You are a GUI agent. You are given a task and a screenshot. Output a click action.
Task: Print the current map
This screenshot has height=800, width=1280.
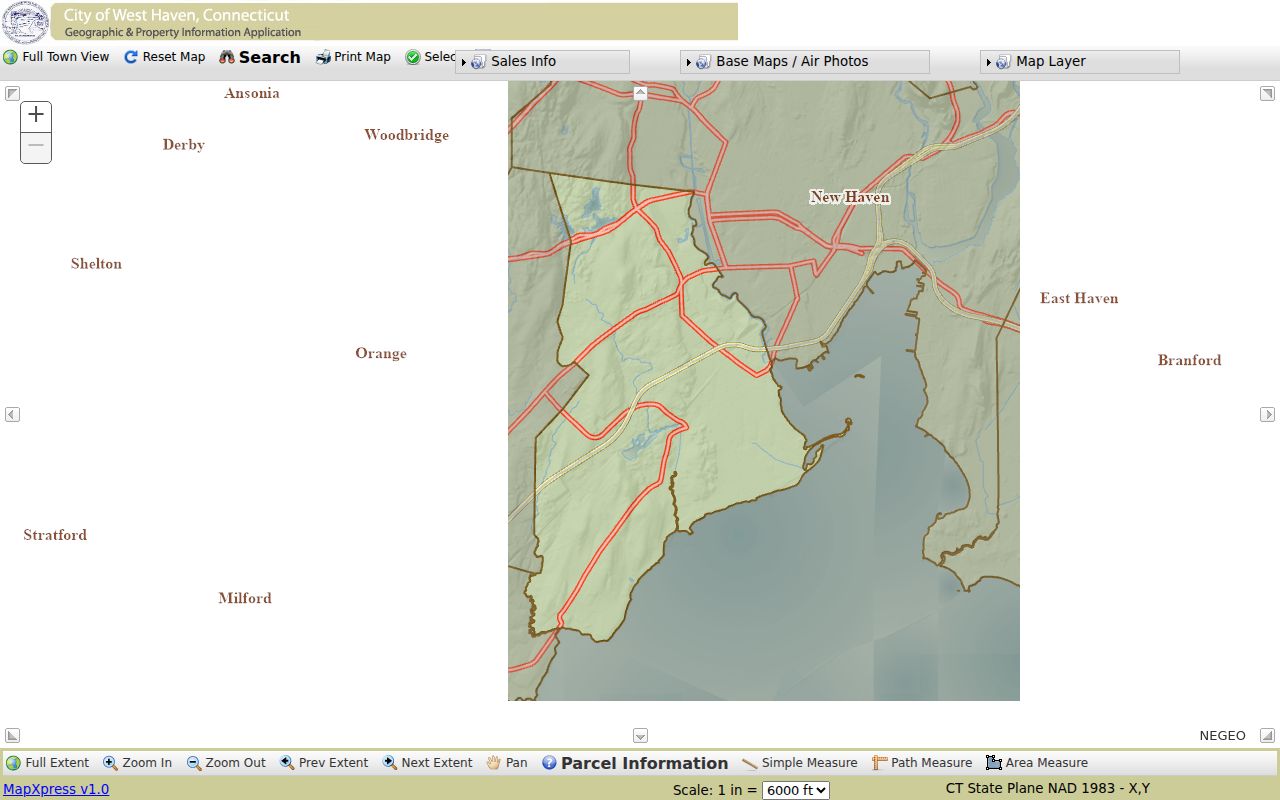click(353, 57)
